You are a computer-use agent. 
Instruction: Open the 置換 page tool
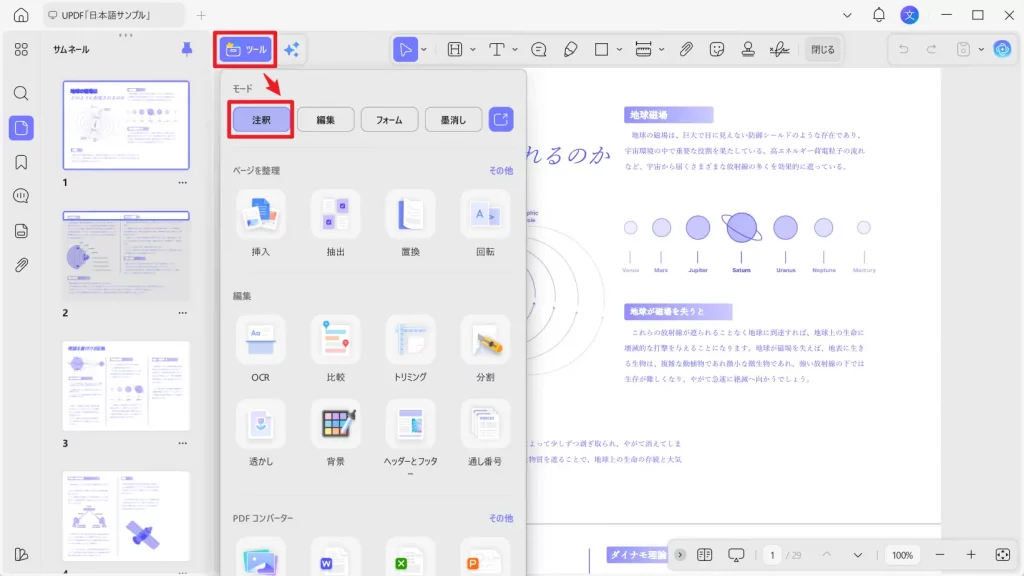(x=410, y=223)
